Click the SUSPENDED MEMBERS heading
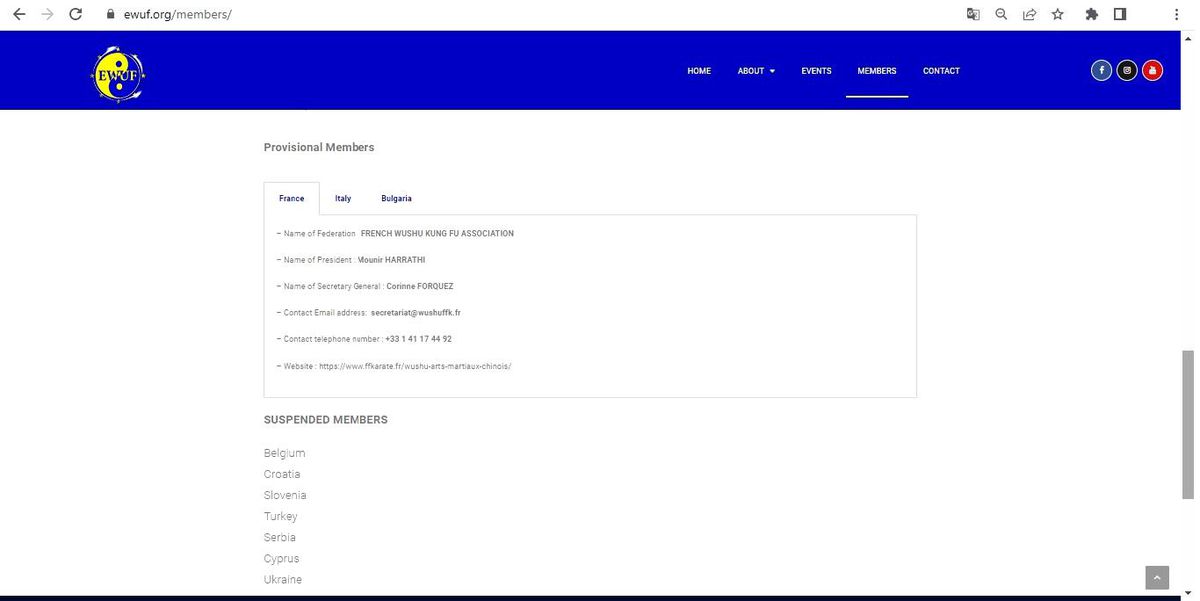This screenshot has width=1200, height=601. point(326,420)
